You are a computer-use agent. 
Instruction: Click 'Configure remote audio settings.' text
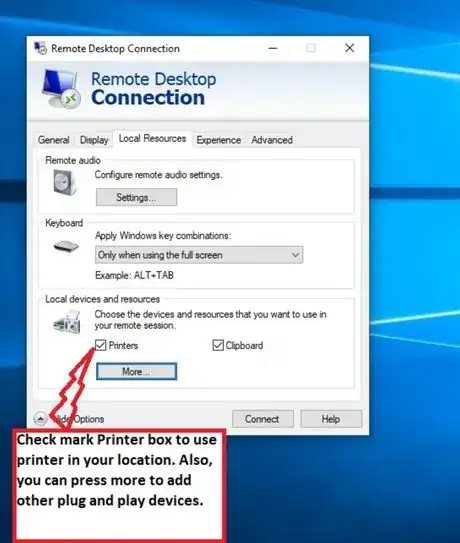[159, 175]
